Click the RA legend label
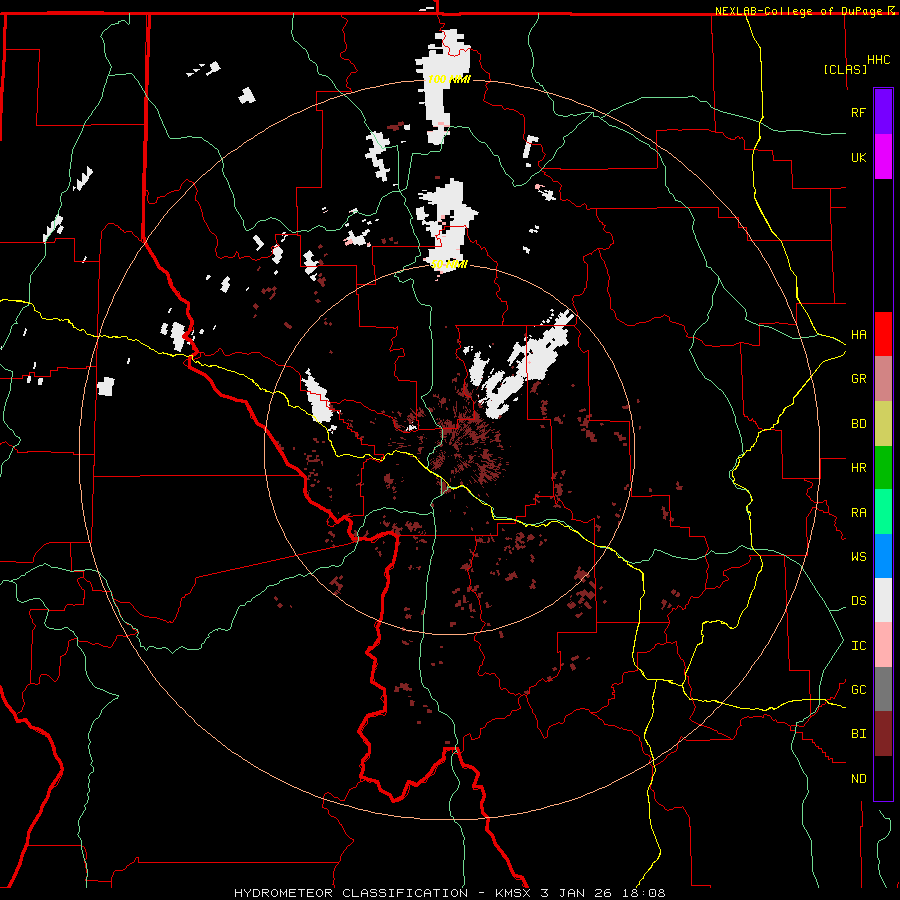This screenshot has height=900, width=900. tap(859, 513)
